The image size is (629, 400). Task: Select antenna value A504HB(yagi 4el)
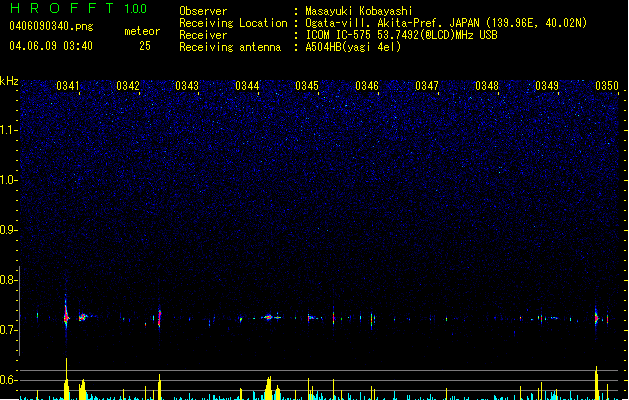353,47
